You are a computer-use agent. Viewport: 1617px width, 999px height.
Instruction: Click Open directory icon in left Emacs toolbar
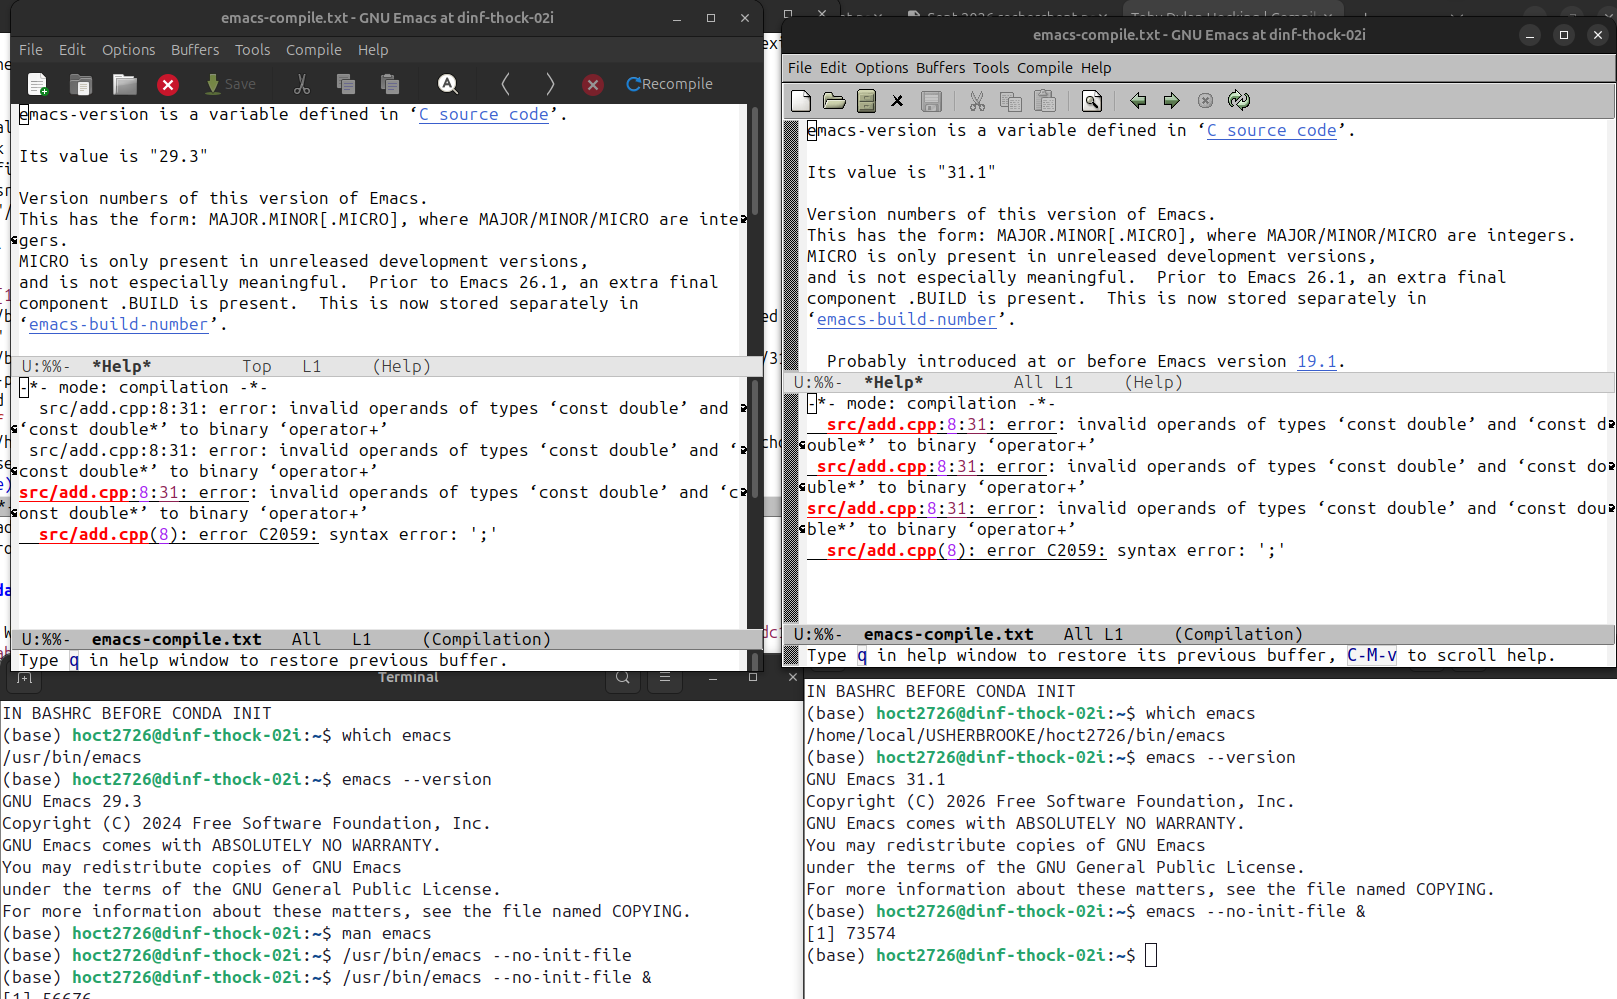tap(125, 84)
